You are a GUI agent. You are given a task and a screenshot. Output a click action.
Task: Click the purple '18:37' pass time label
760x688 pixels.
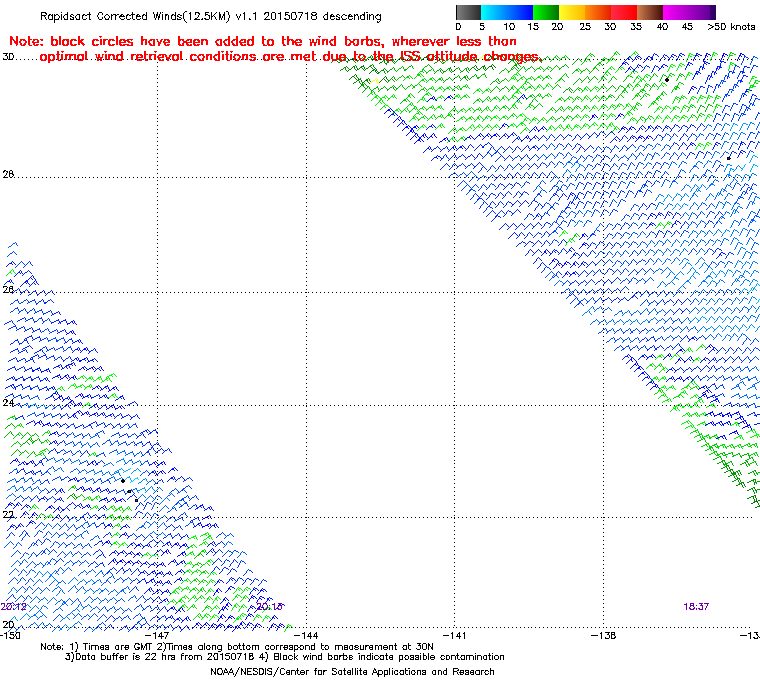click(x=696, y=607)
